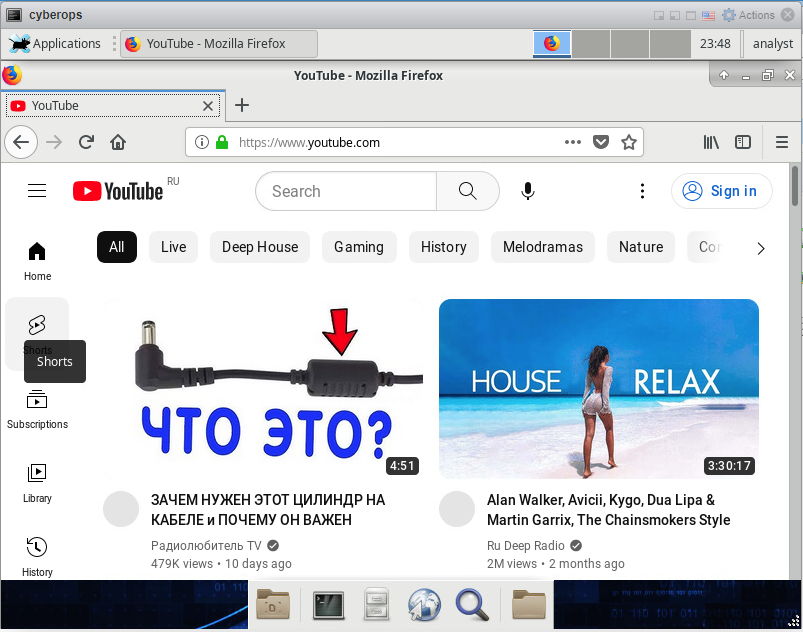Open a new tab with plus button
The height and width of the screenshot is (632, 803).
click(x=242, y=105)
